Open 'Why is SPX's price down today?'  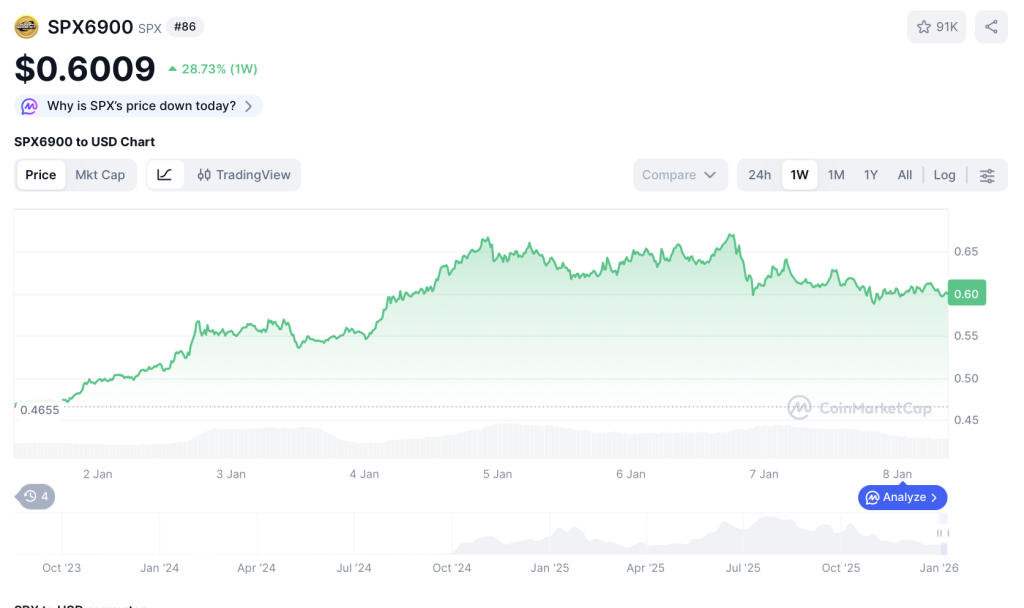[x=138, y=106]
